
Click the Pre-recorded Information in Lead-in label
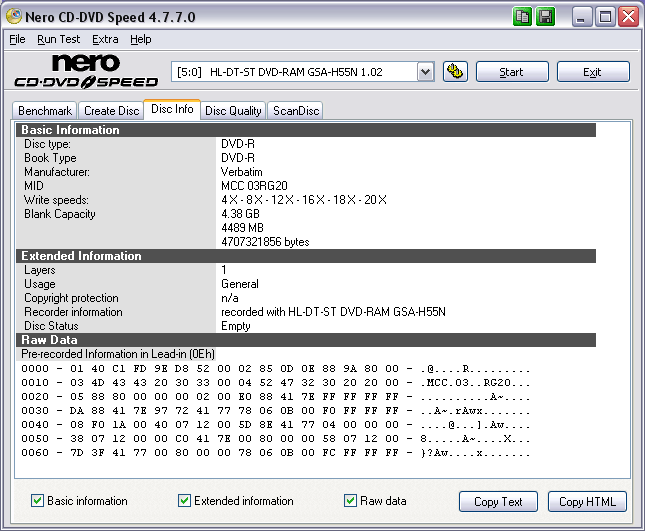pos(118,354)
